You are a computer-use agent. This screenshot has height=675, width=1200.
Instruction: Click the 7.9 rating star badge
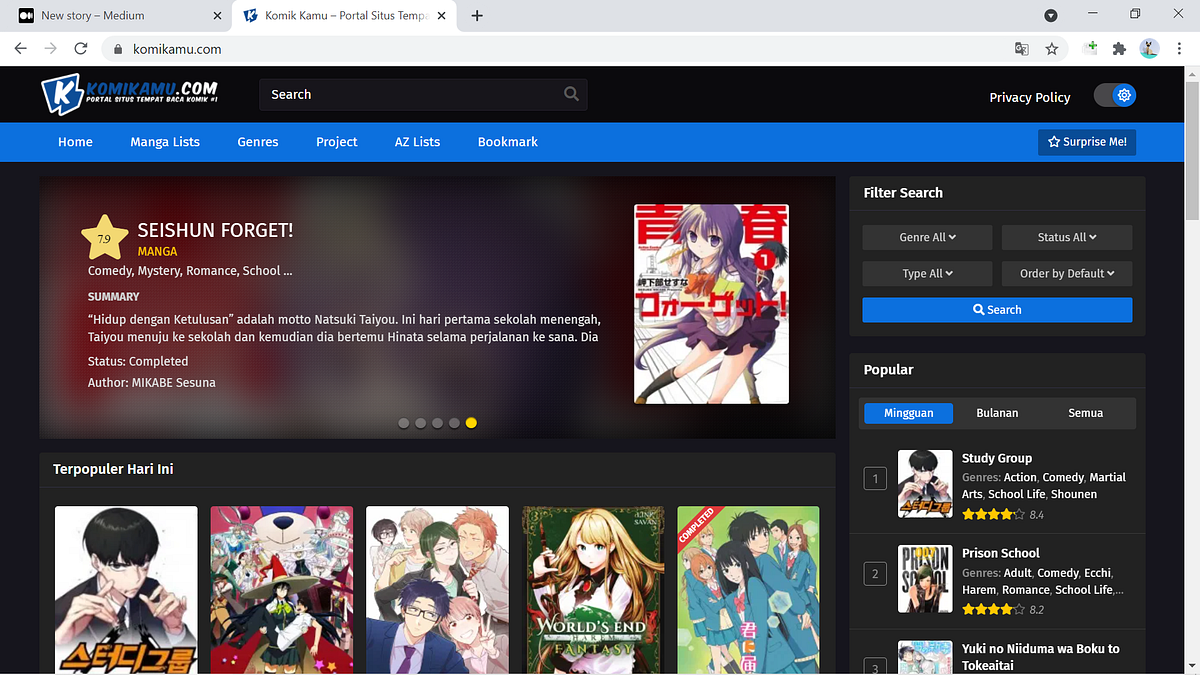(x=104, y=238)
